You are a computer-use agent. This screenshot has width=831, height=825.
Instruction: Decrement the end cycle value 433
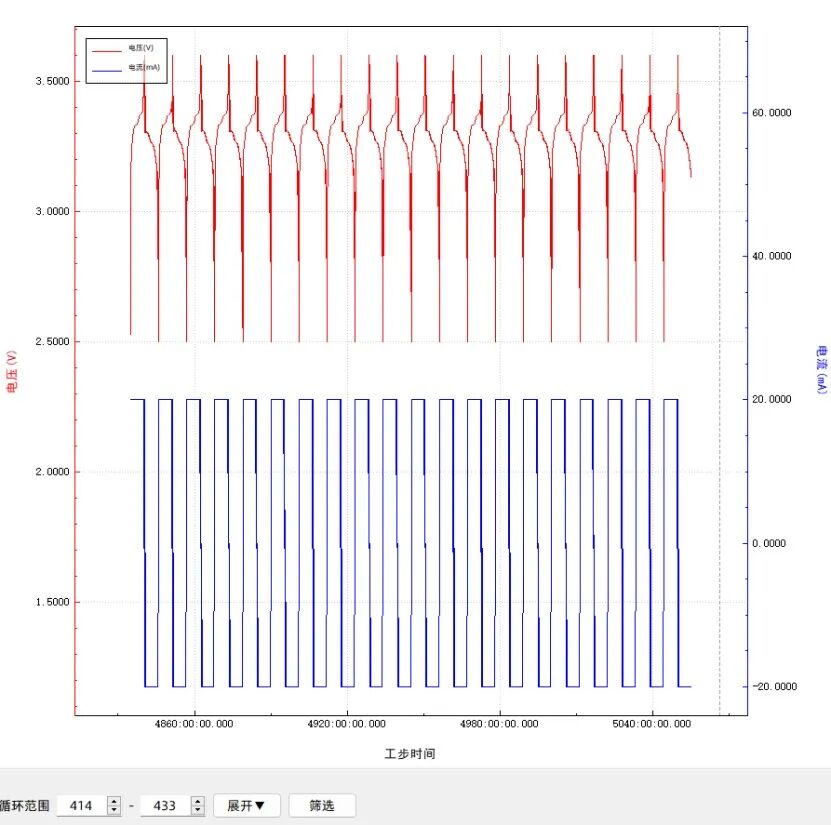click(x=197, y=810)
